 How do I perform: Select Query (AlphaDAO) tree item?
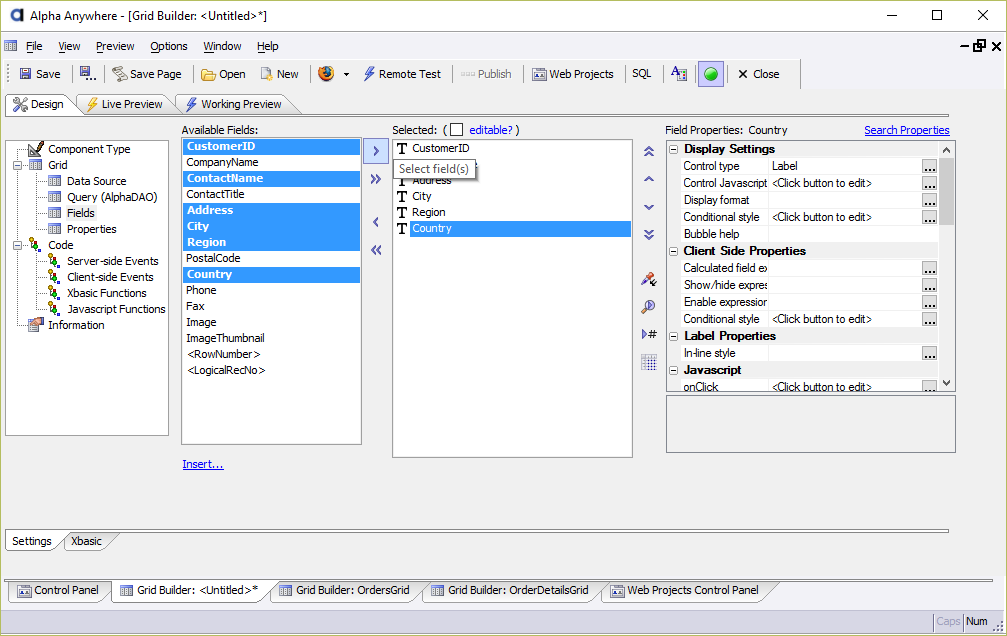[x=112, y=197]
